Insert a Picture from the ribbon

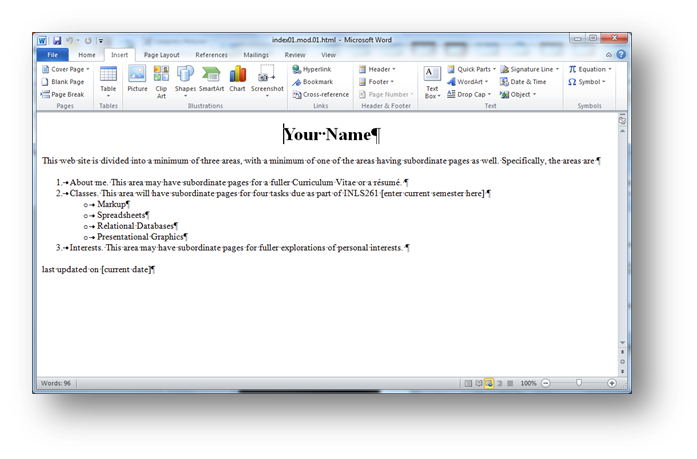click(x=137, y=78)
